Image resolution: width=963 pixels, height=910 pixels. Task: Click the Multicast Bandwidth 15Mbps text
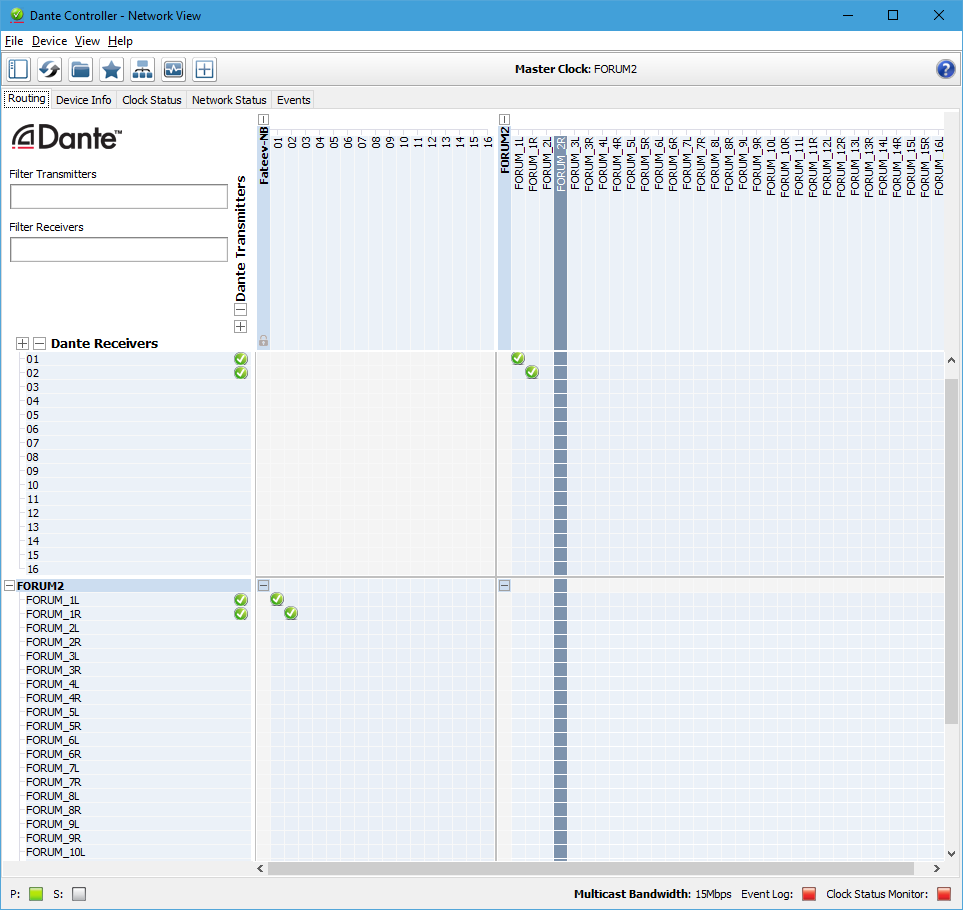point(652,894)
